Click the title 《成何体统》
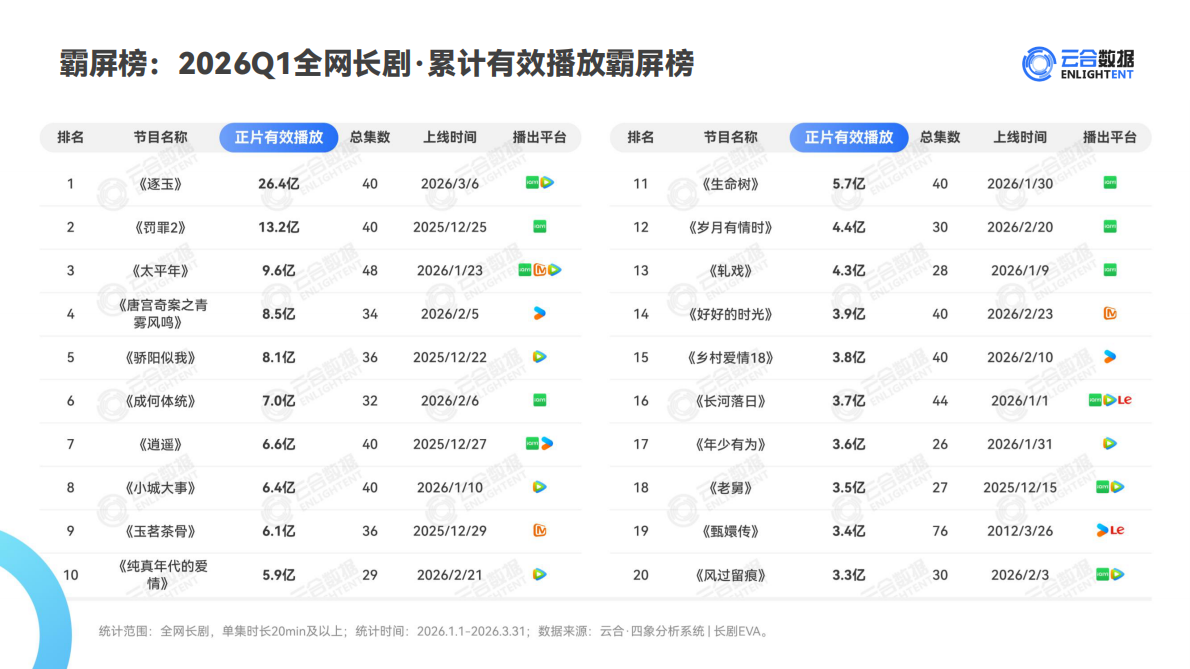This screenshot has width=1190, height=669. 160,400
